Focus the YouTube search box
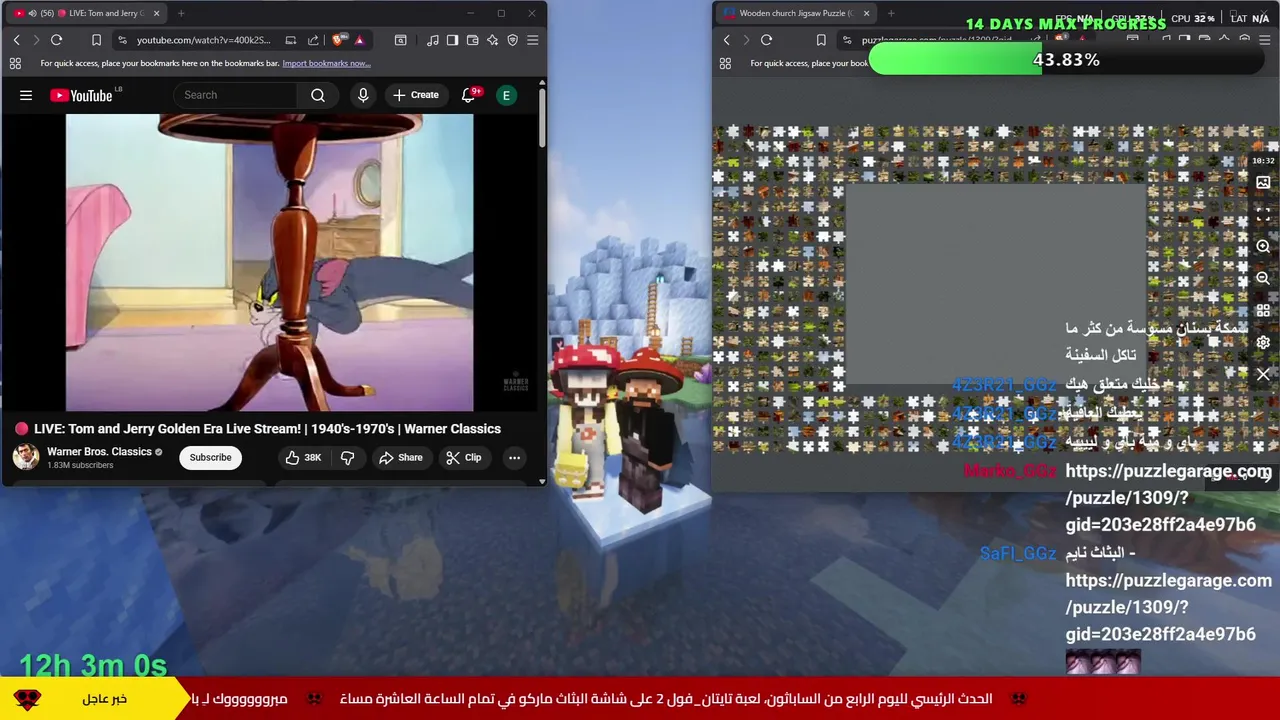This screenshot has height=720, width=1280. click(235, 95)
